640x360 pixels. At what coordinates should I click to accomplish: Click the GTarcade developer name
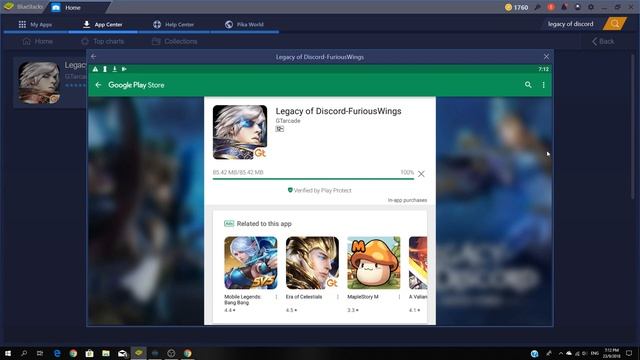click(x=288, y=121)
